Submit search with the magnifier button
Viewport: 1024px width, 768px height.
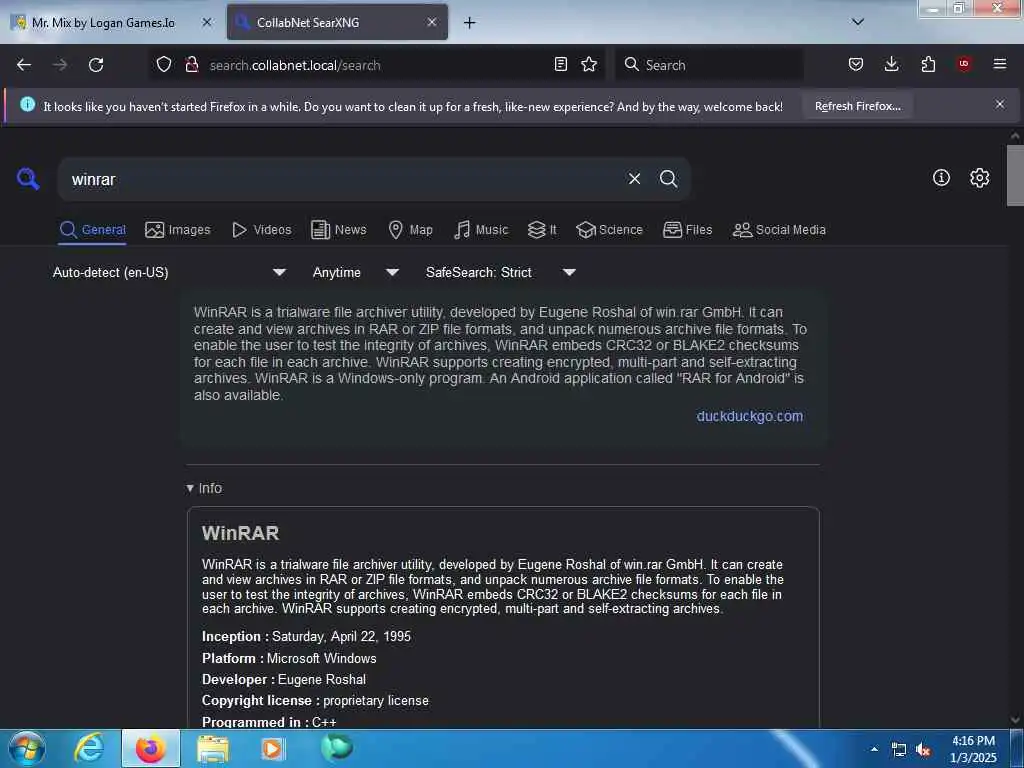click(668, 178)
